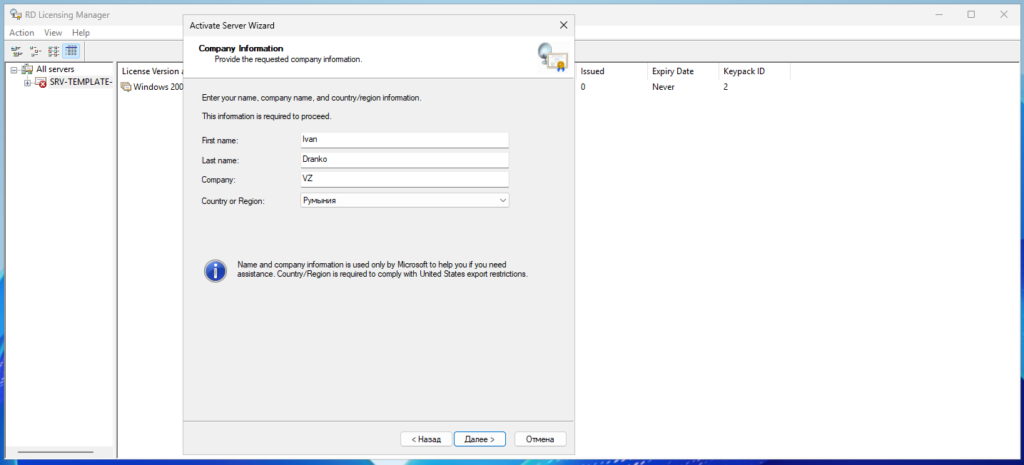This screenshot has width=1024, height=465.
Task: Click the Windows 200 license row text
Action: coord(159,88)
